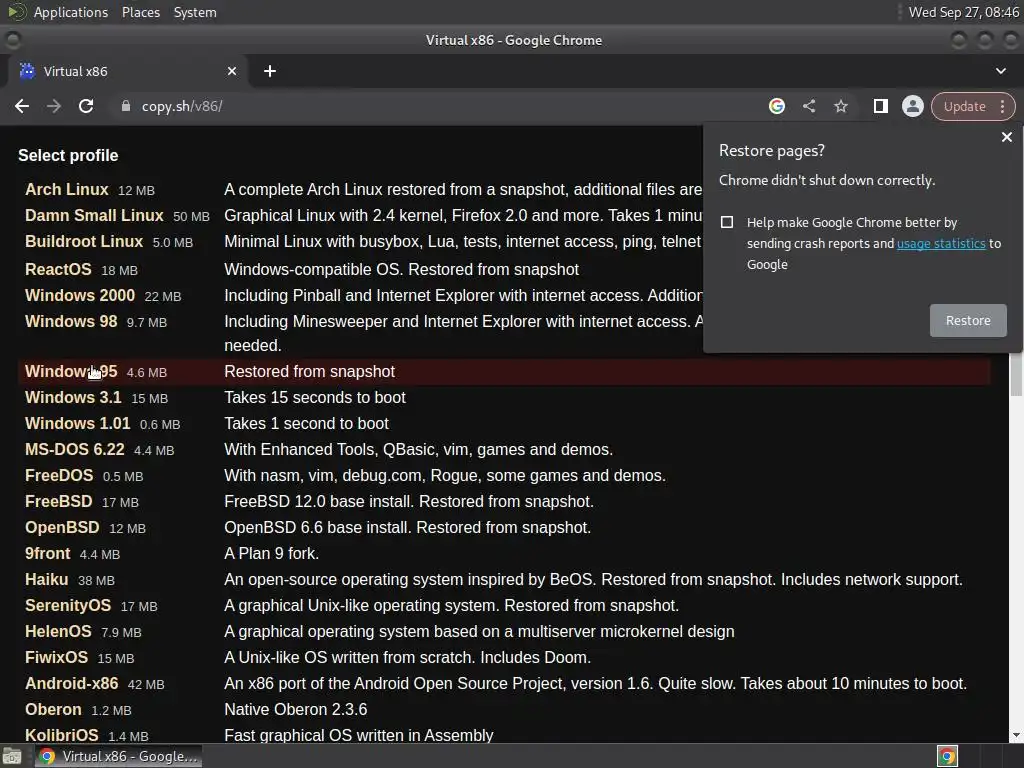Click the show desktop icon in taskbar
This screenshot has width=1024, height=768.
pos(12,756)
